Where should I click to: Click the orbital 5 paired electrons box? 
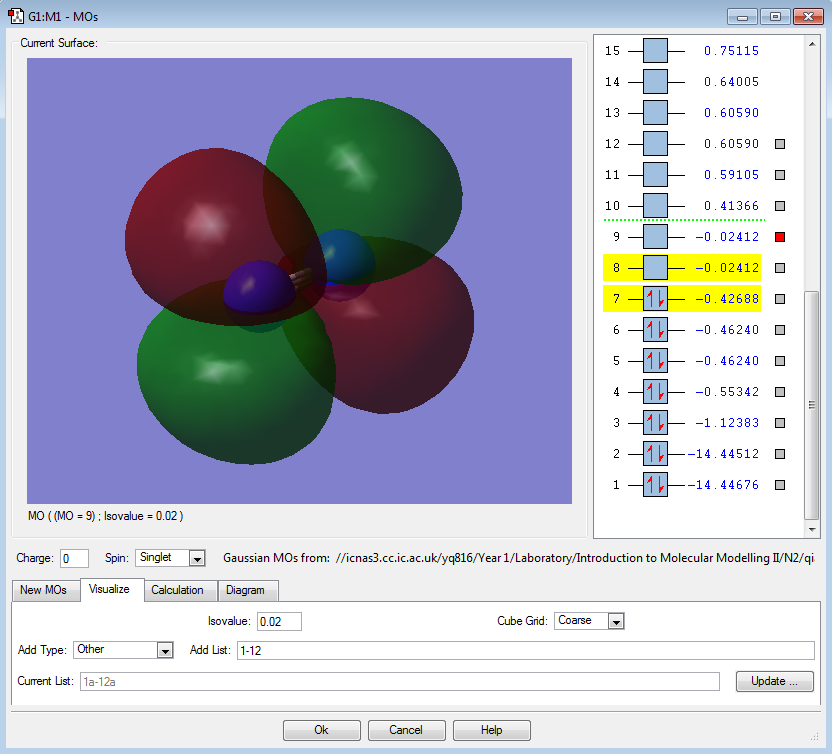click(655, 361)
